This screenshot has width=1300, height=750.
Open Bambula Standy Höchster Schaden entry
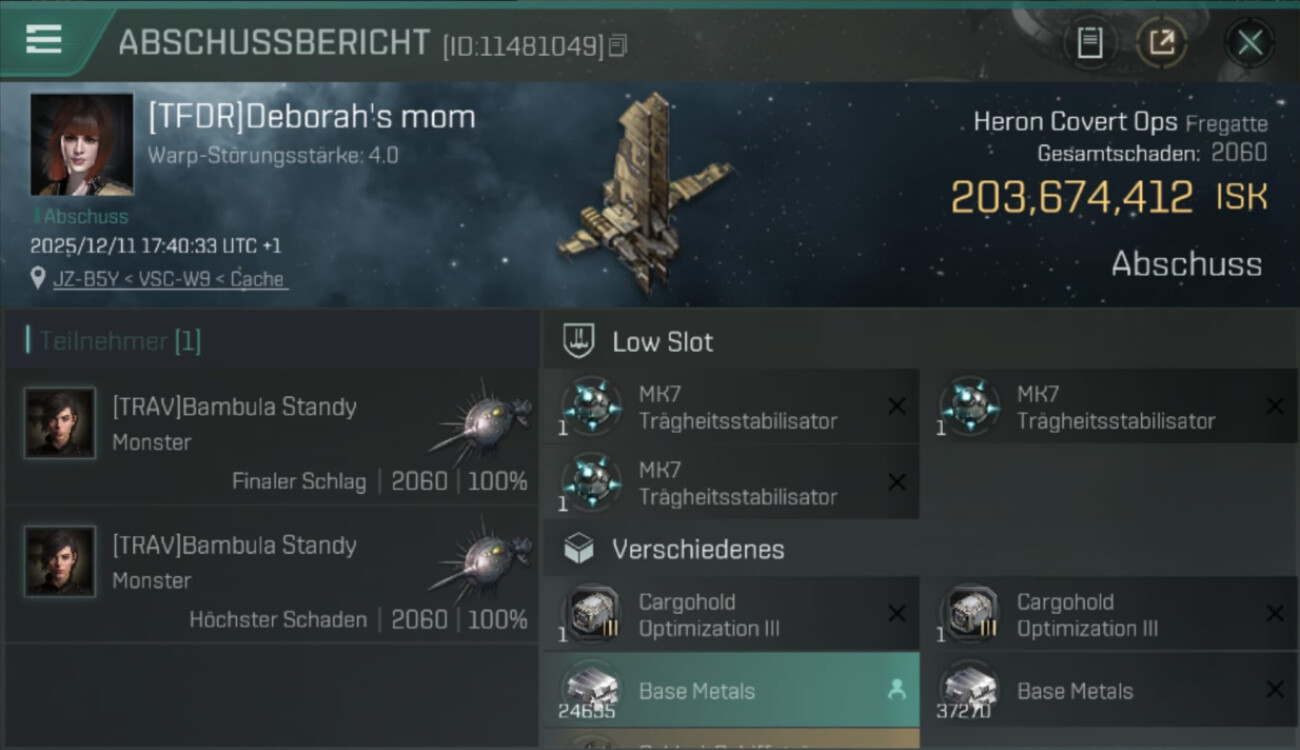point(272,574)
